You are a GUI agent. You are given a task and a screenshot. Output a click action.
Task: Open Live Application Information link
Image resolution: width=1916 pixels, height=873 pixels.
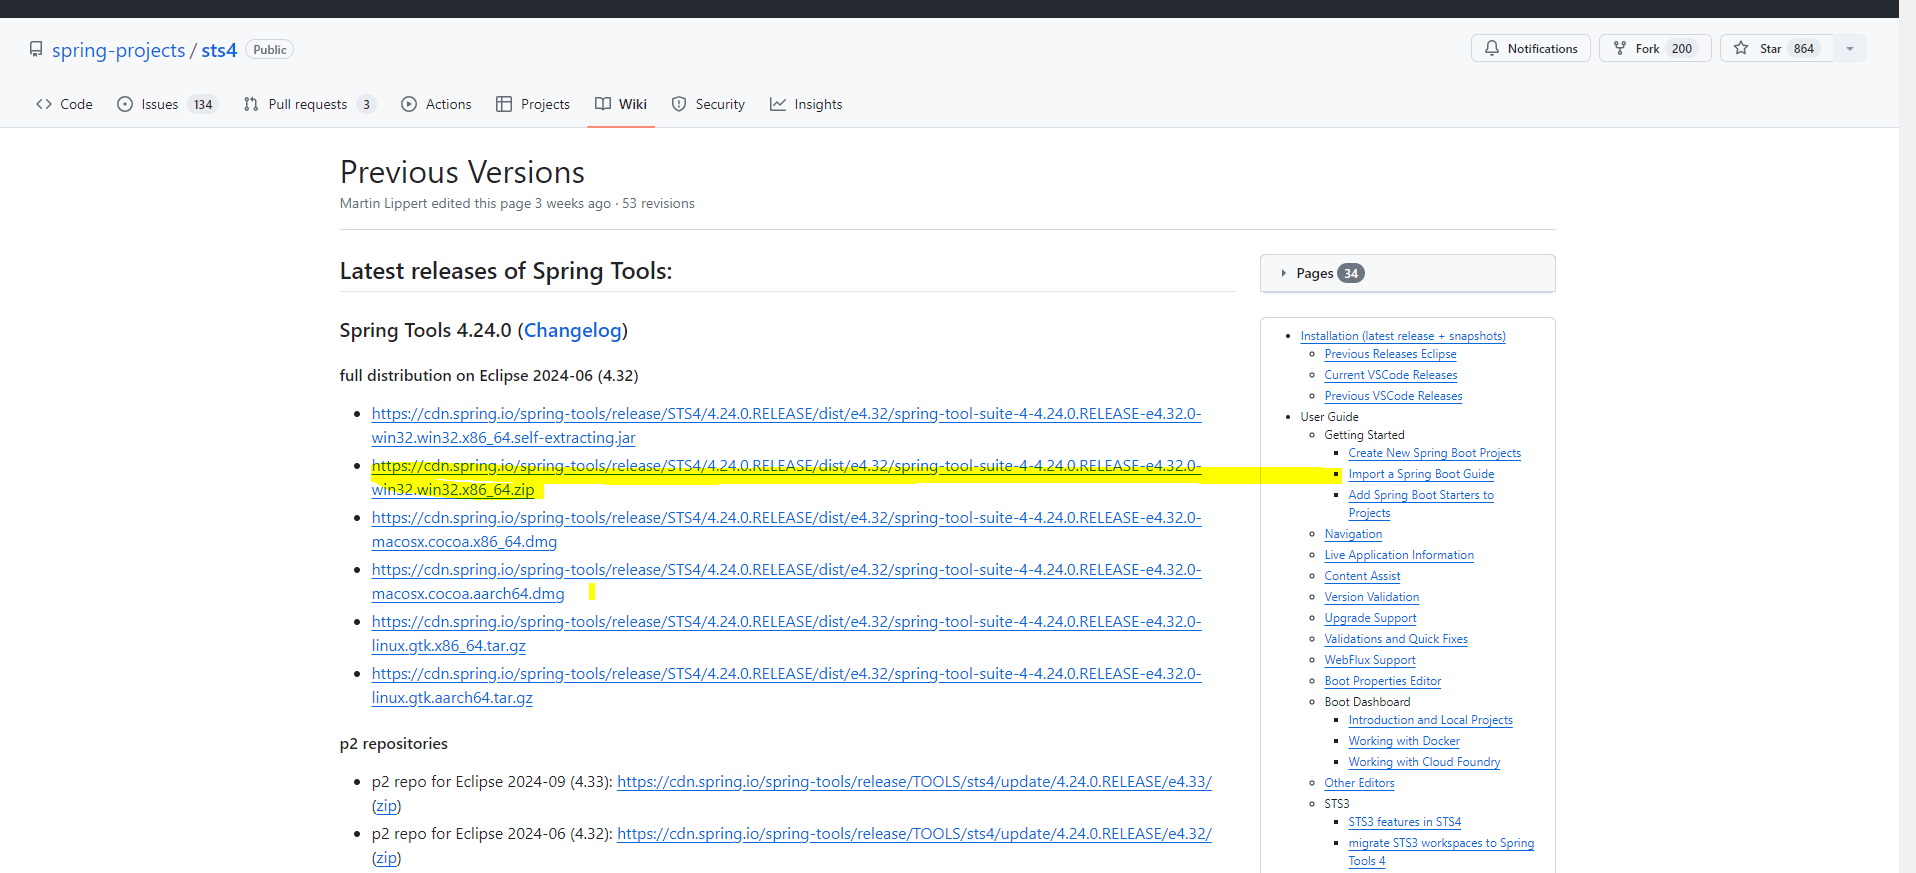[x=1399, y=555]
